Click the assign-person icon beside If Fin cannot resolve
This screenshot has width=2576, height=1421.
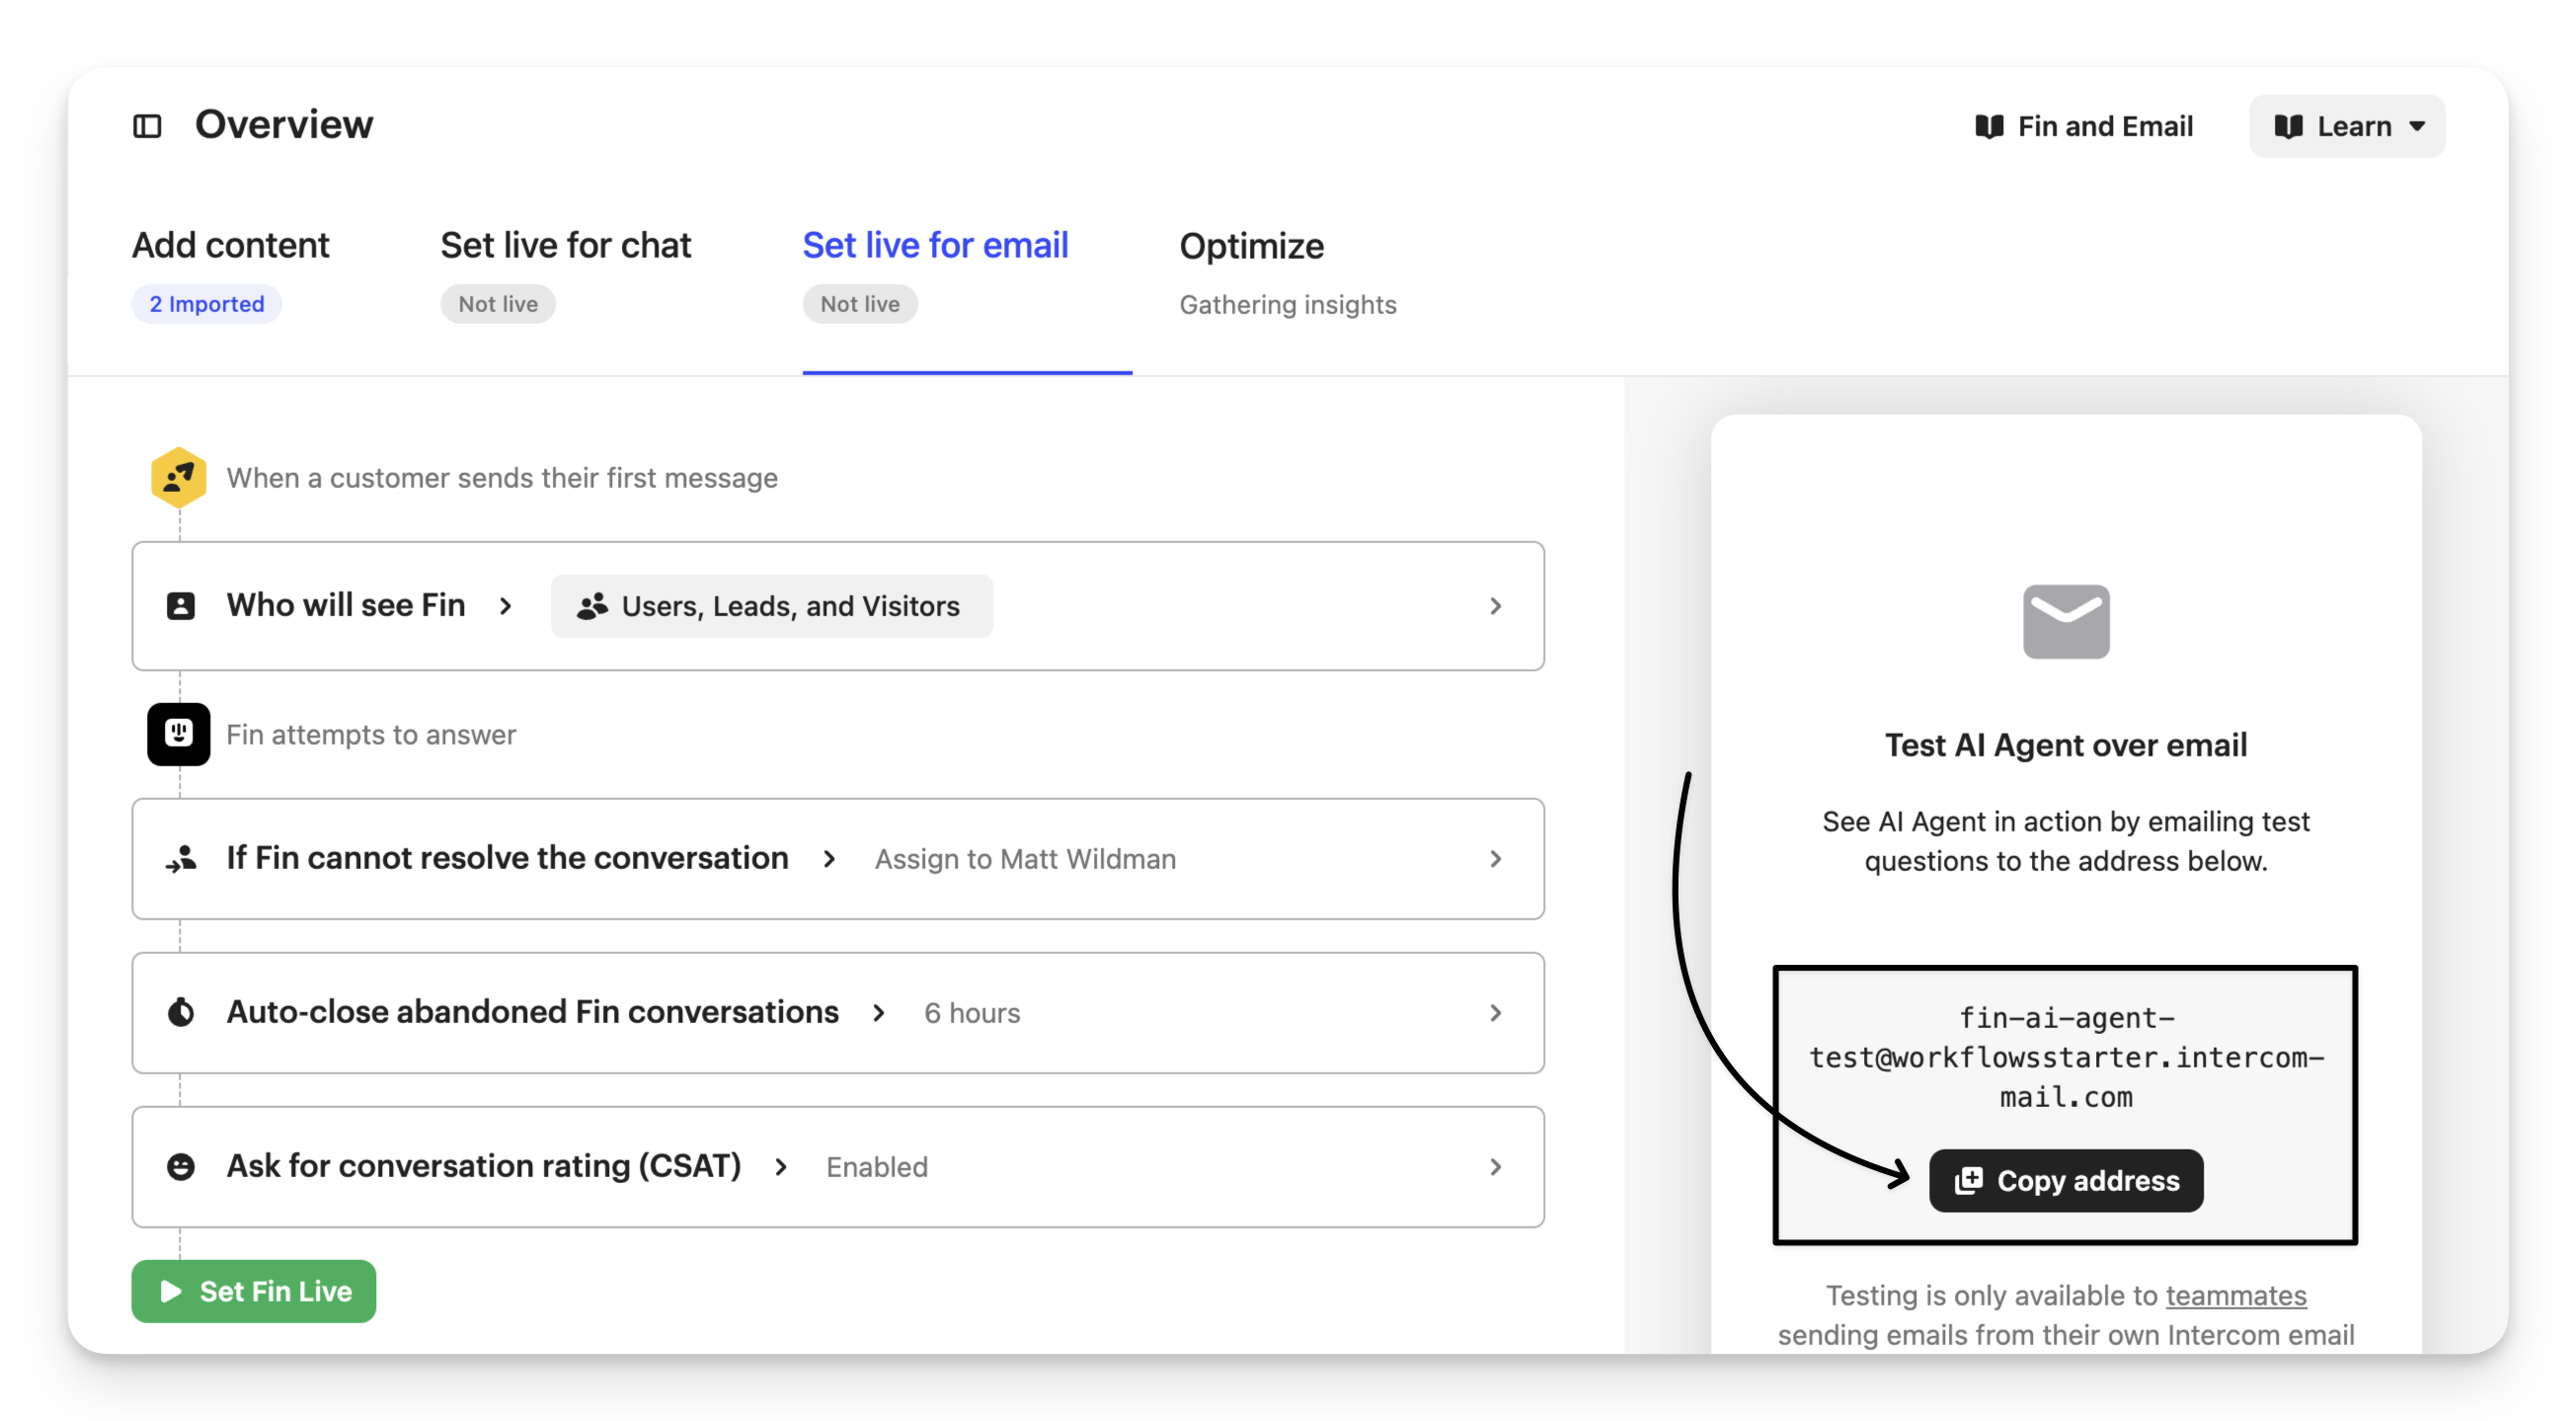pyautogui.click(x=181, y=859)
